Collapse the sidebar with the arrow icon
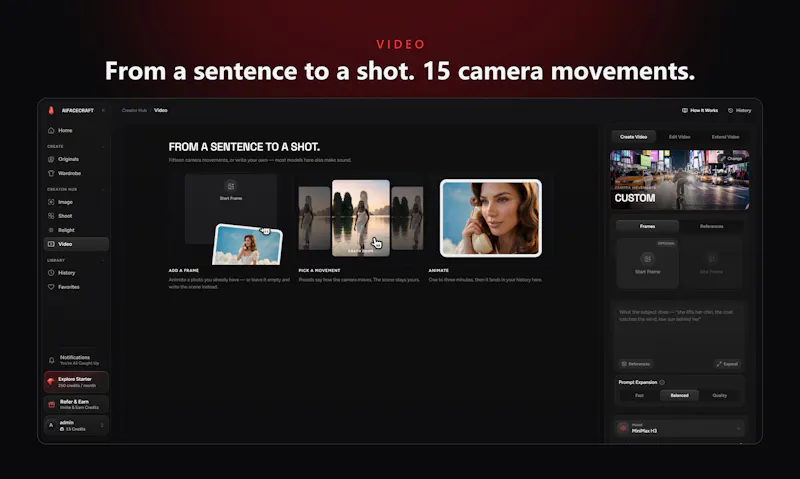 [x=103, y=110]
